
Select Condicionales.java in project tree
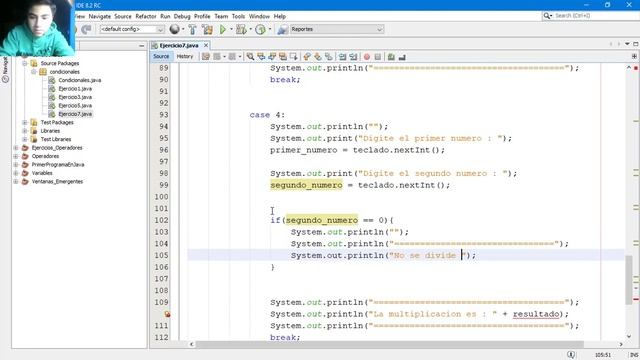tap(80, 80)
